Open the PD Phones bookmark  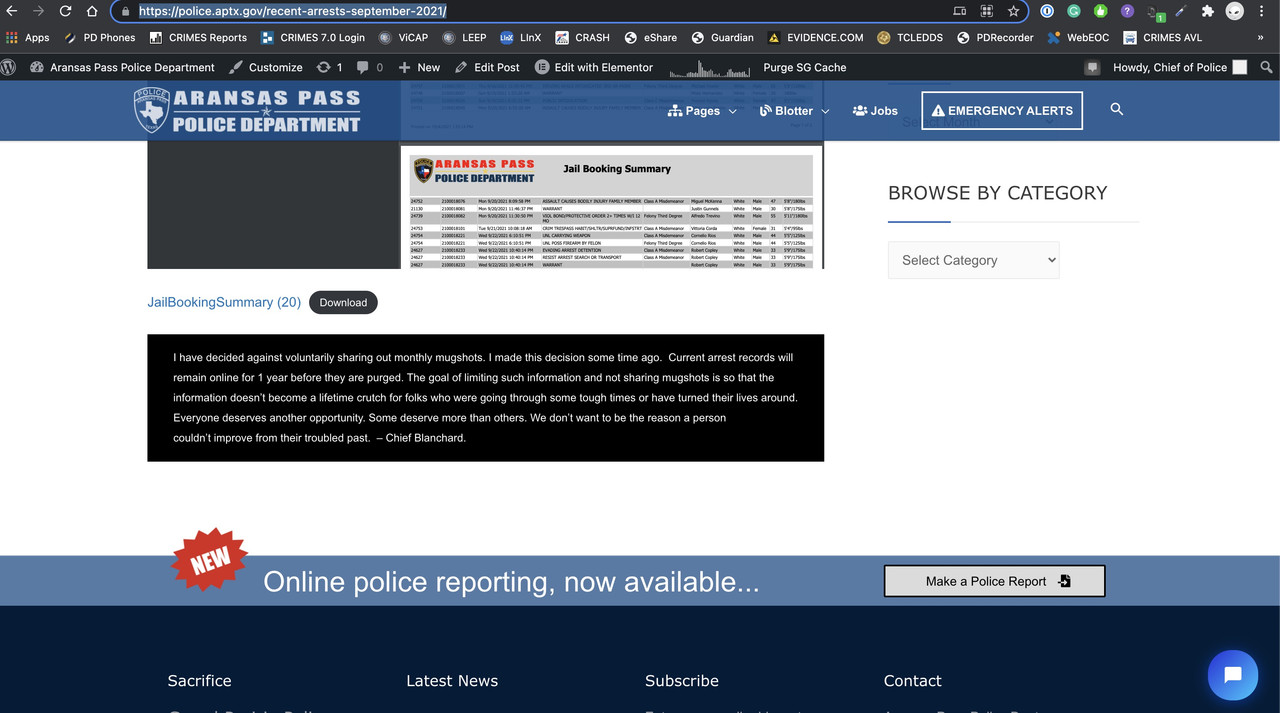[99, 37]
